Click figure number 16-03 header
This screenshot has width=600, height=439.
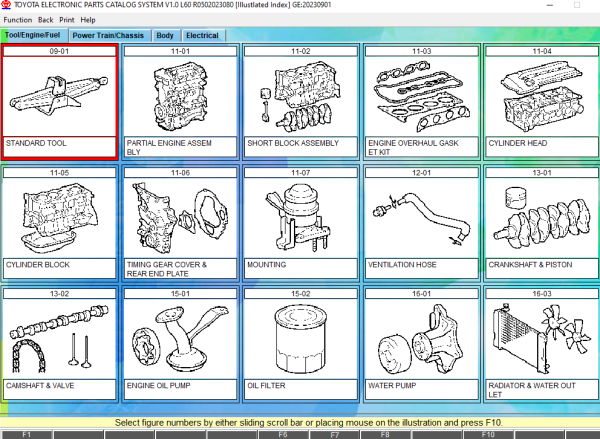(x=542, y=294)
